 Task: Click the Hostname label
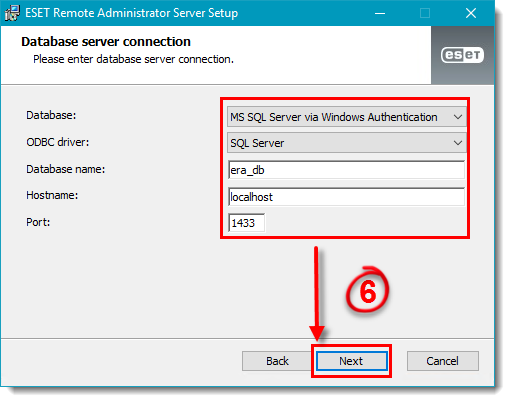(x=52, y=195)
